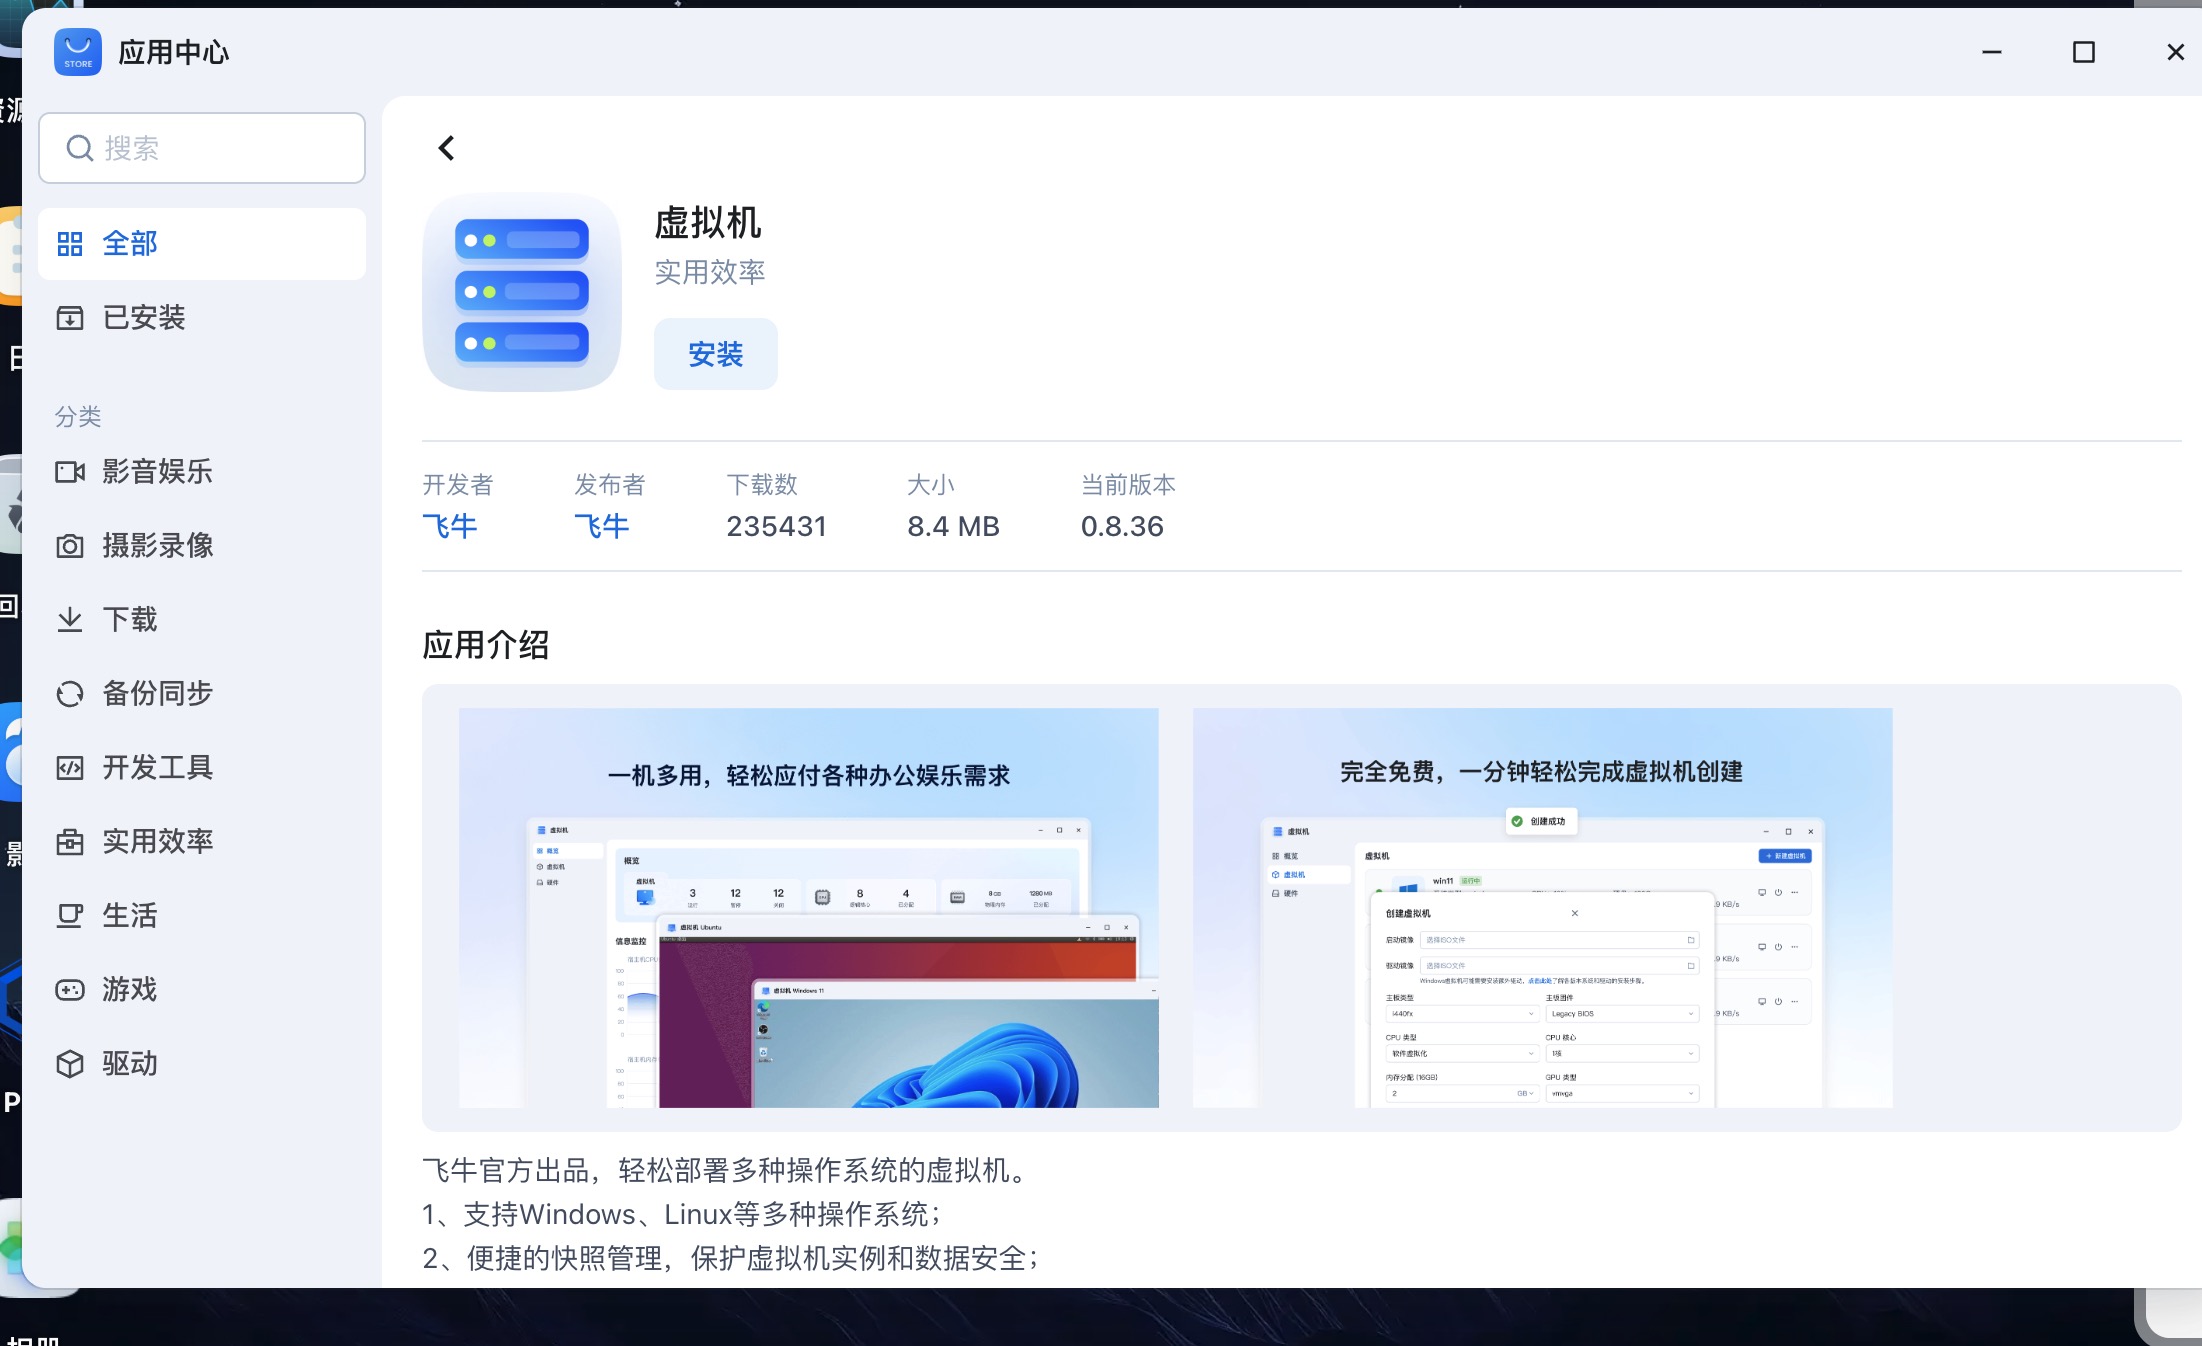
Task: Install the 虚拟机 app
Action: 716,354
